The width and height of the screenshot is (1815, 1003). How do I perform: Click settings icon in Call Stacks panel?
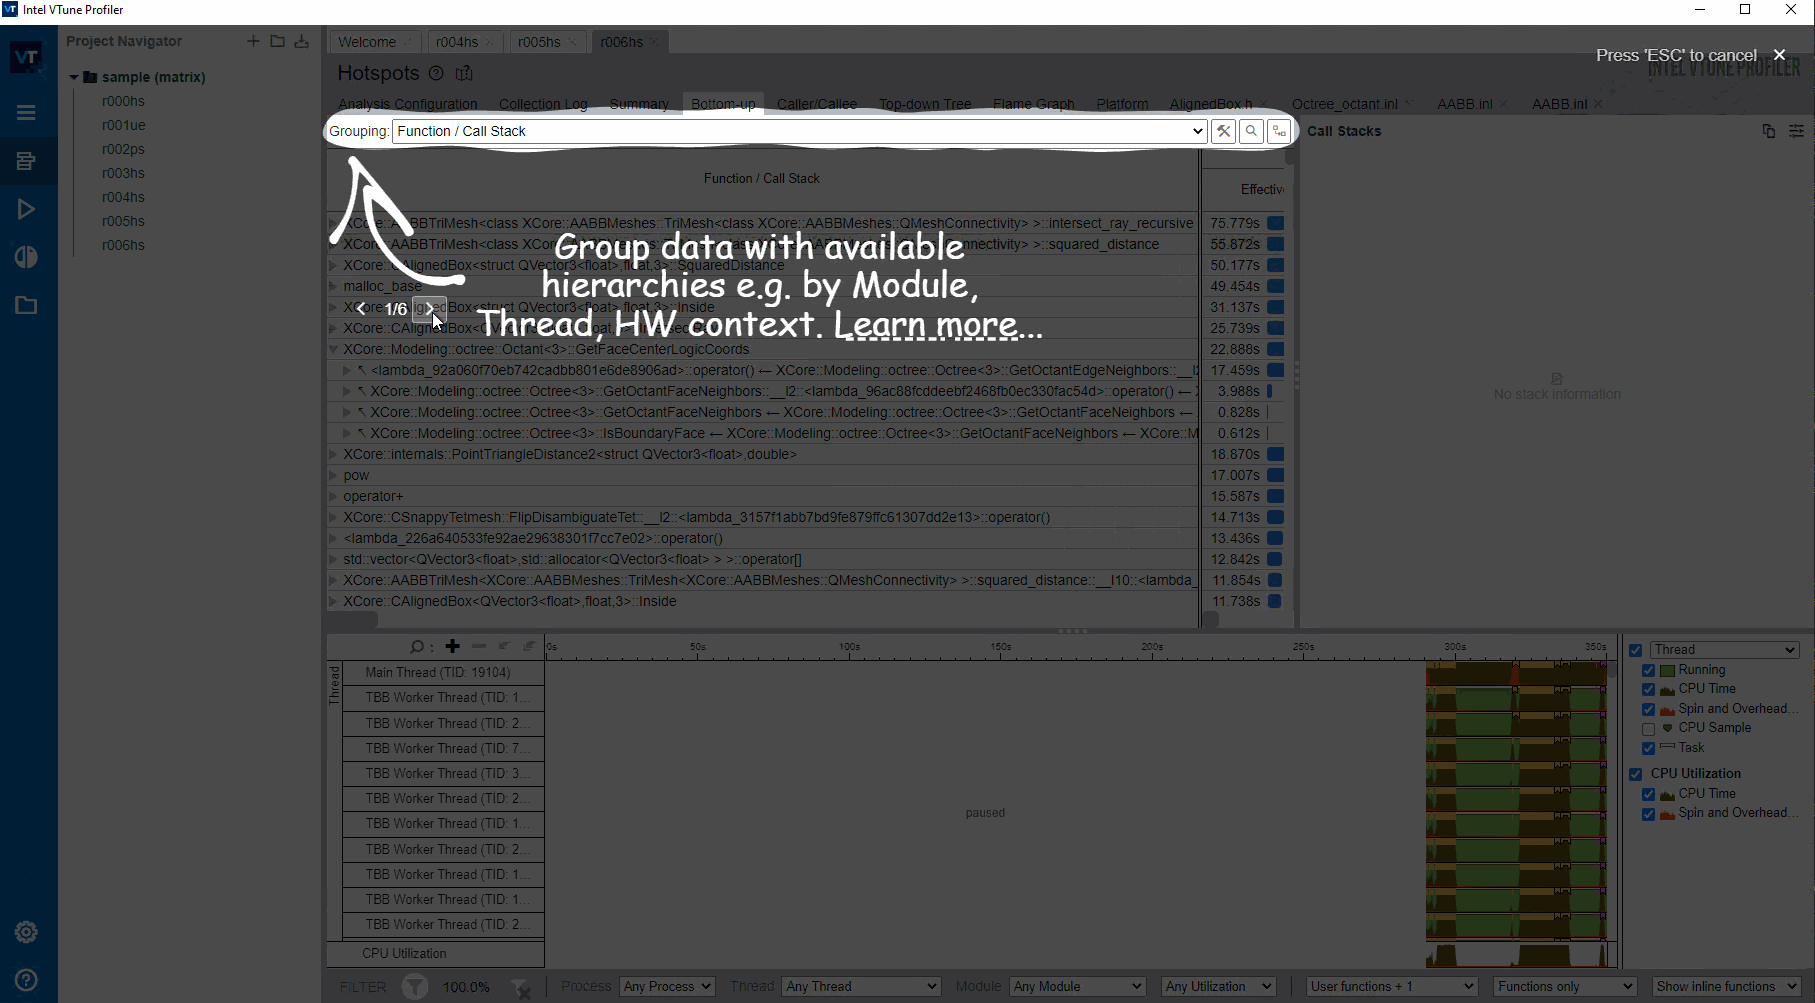tap(1796, 131)
